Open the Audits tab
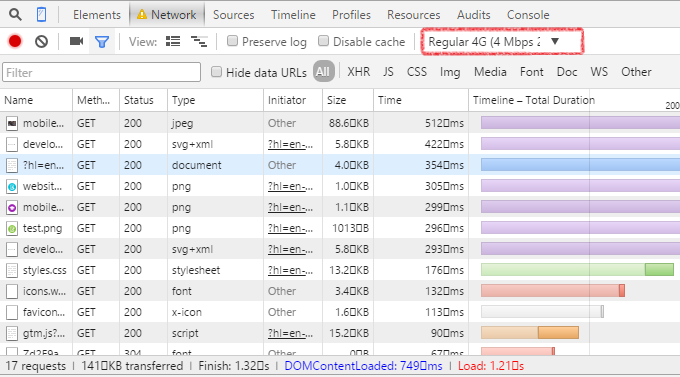The height and width of the screenshot is (377, 680). pyautogui.click(x=474, y=15)
